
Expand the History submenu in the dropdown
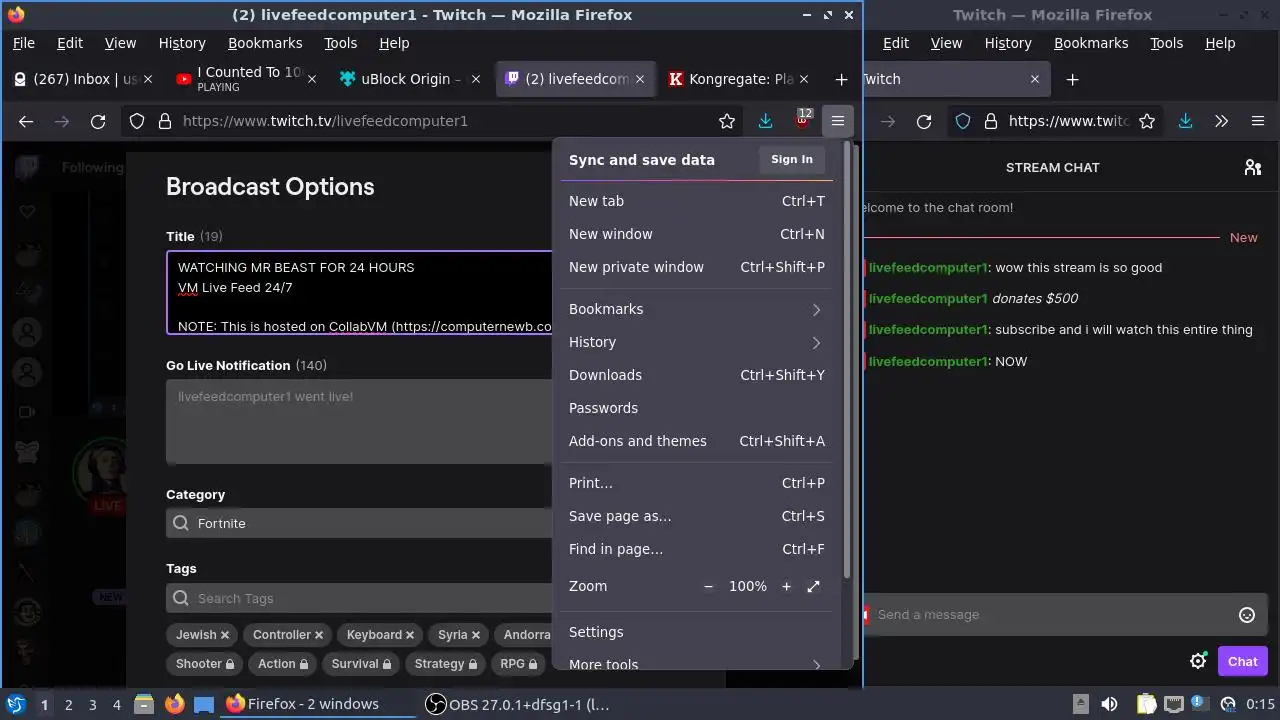tap(697, 342)
